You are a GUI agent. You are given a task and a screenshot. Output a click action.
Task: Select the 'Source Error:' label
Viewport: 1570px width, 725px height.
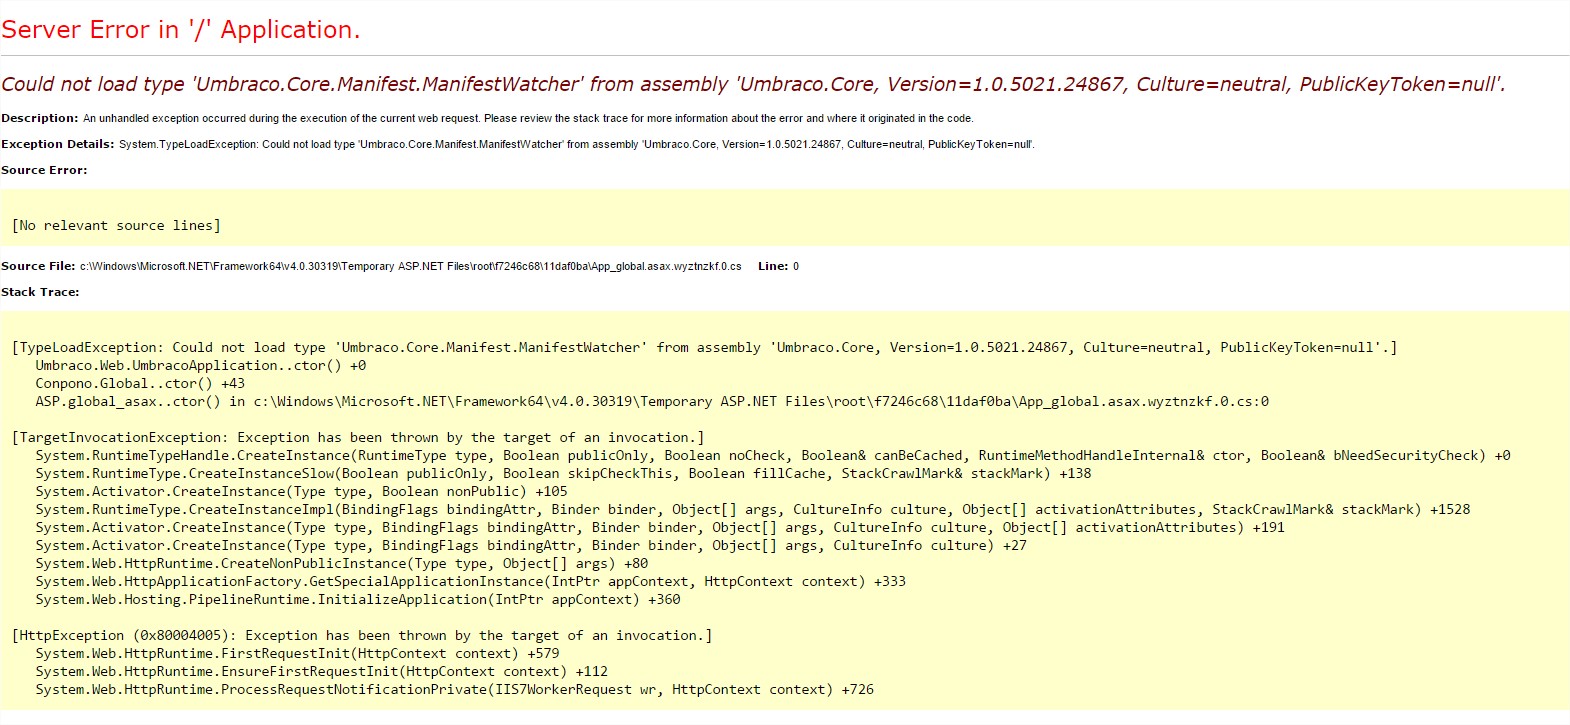44,170
